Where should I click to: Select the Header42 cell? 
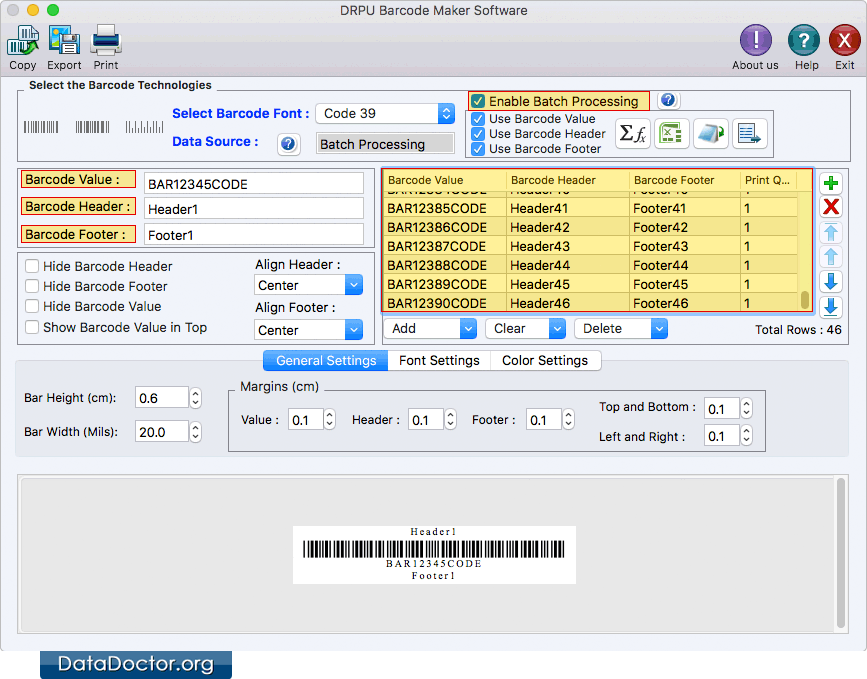coord(568,227)
